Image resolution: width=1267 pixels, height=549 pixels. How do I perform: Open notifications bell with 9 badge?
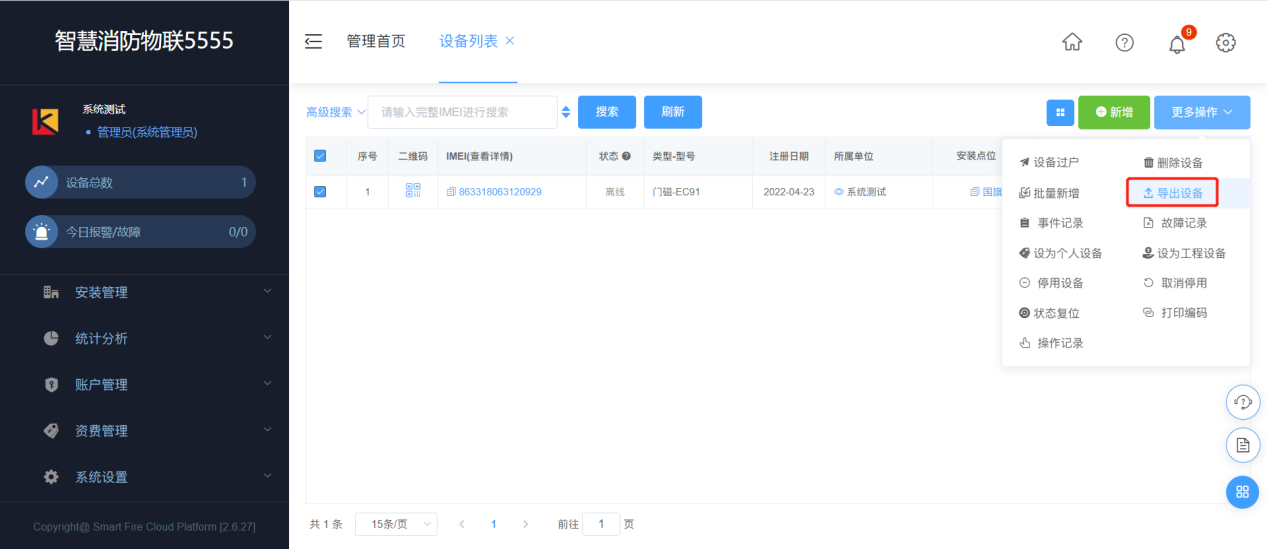click(1177, 43)
